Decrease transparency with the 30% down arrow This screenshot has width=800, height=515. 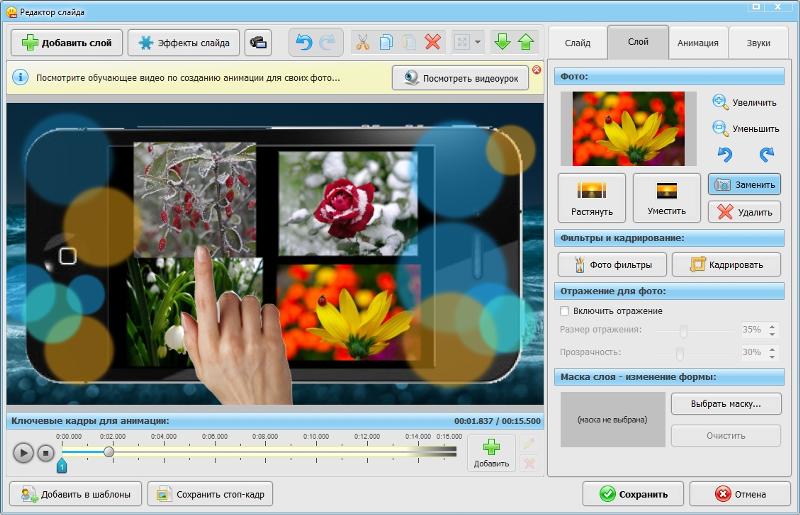772,356
